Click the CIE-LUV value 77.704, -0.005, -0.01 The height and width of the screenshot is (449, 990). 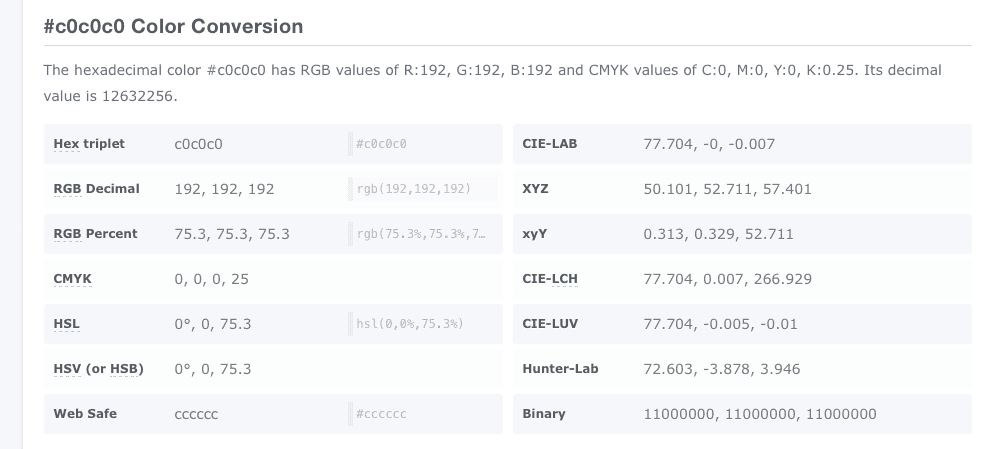coord(721,324)
